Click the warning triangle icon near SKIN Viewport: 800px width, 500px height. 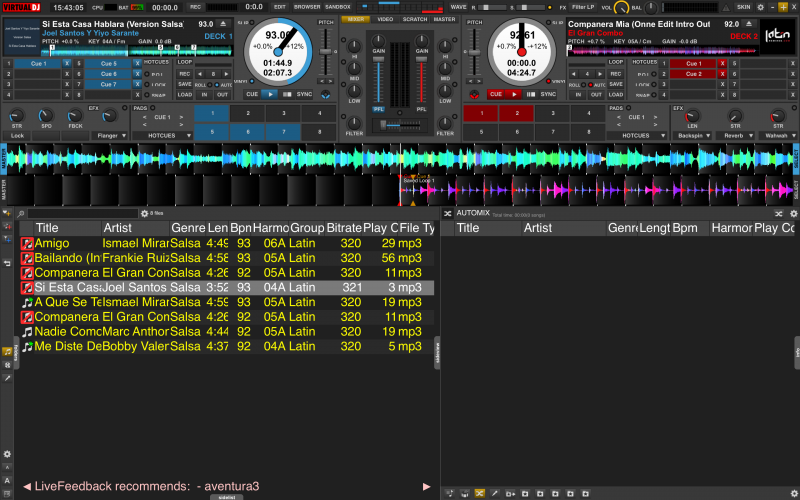[727, 8]
